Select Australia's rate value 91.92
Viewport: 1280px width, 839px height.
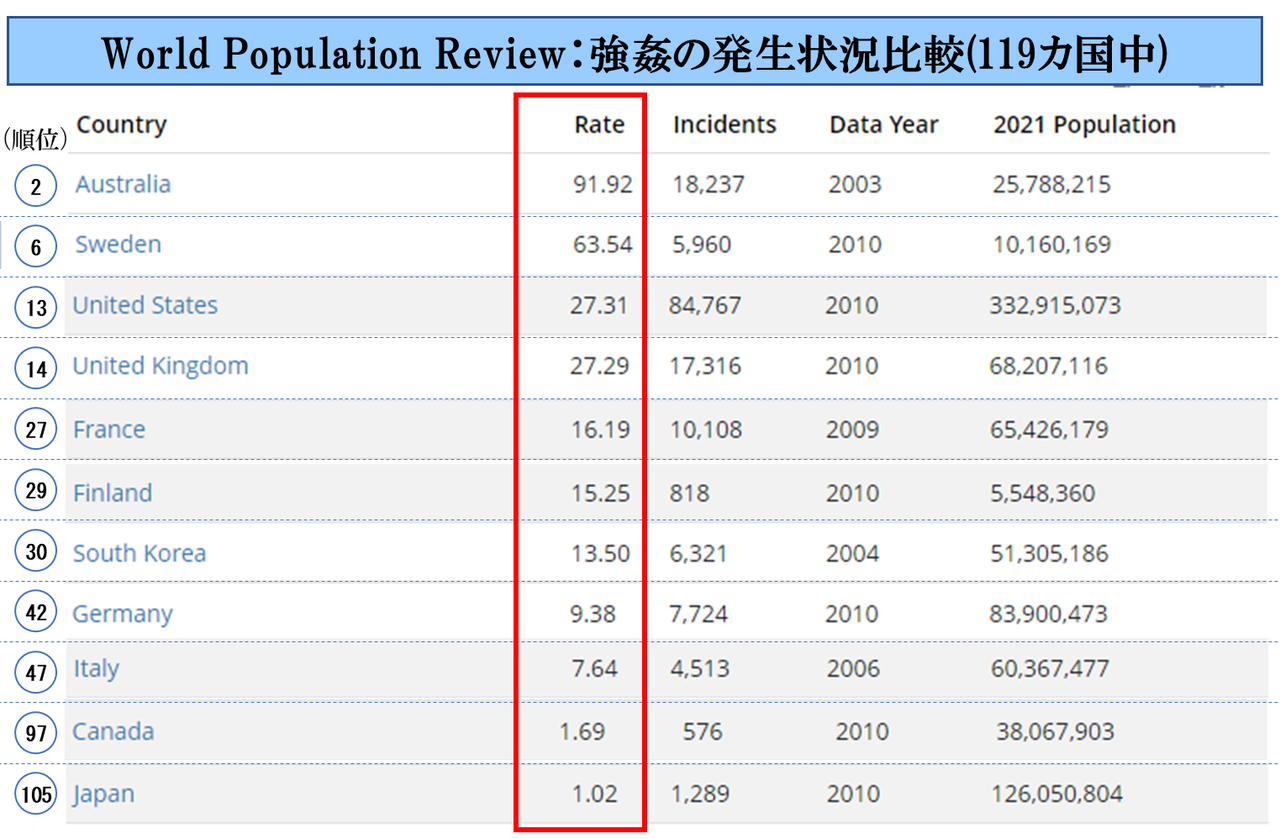tap(602, 184)
